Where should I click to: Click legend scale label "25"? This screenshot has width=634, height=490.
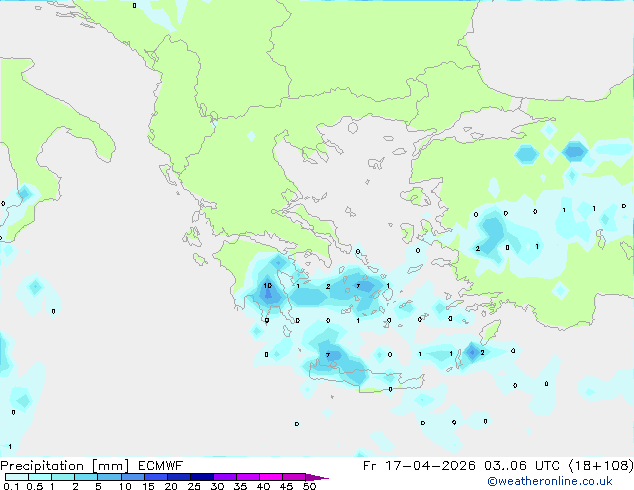click(x=194, y=486)
